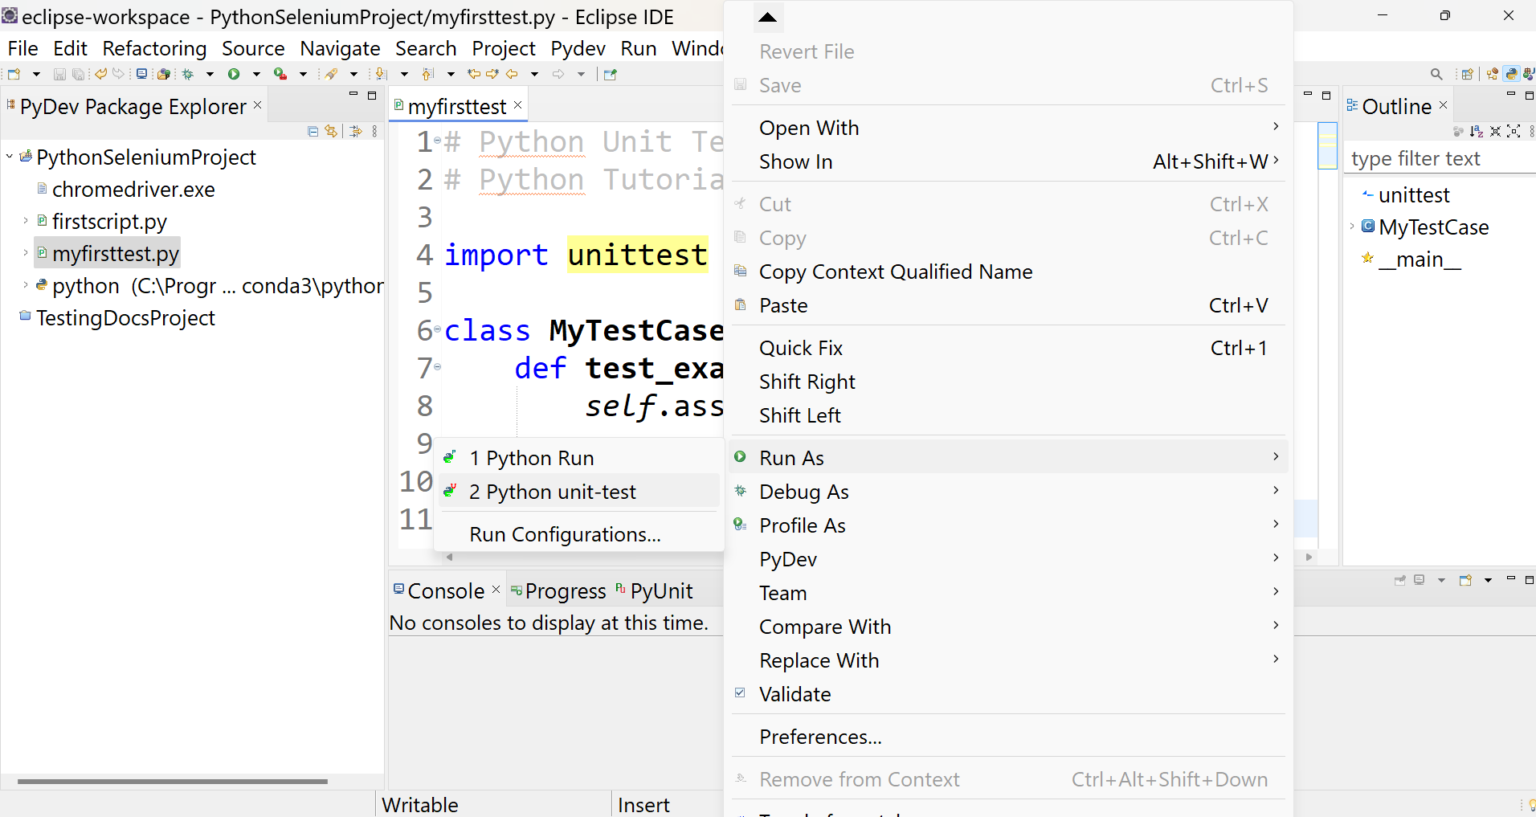Open the New wizard toolbar icon
The image size is (1536, 817).
pyautogui.click(x=14, y=74)
